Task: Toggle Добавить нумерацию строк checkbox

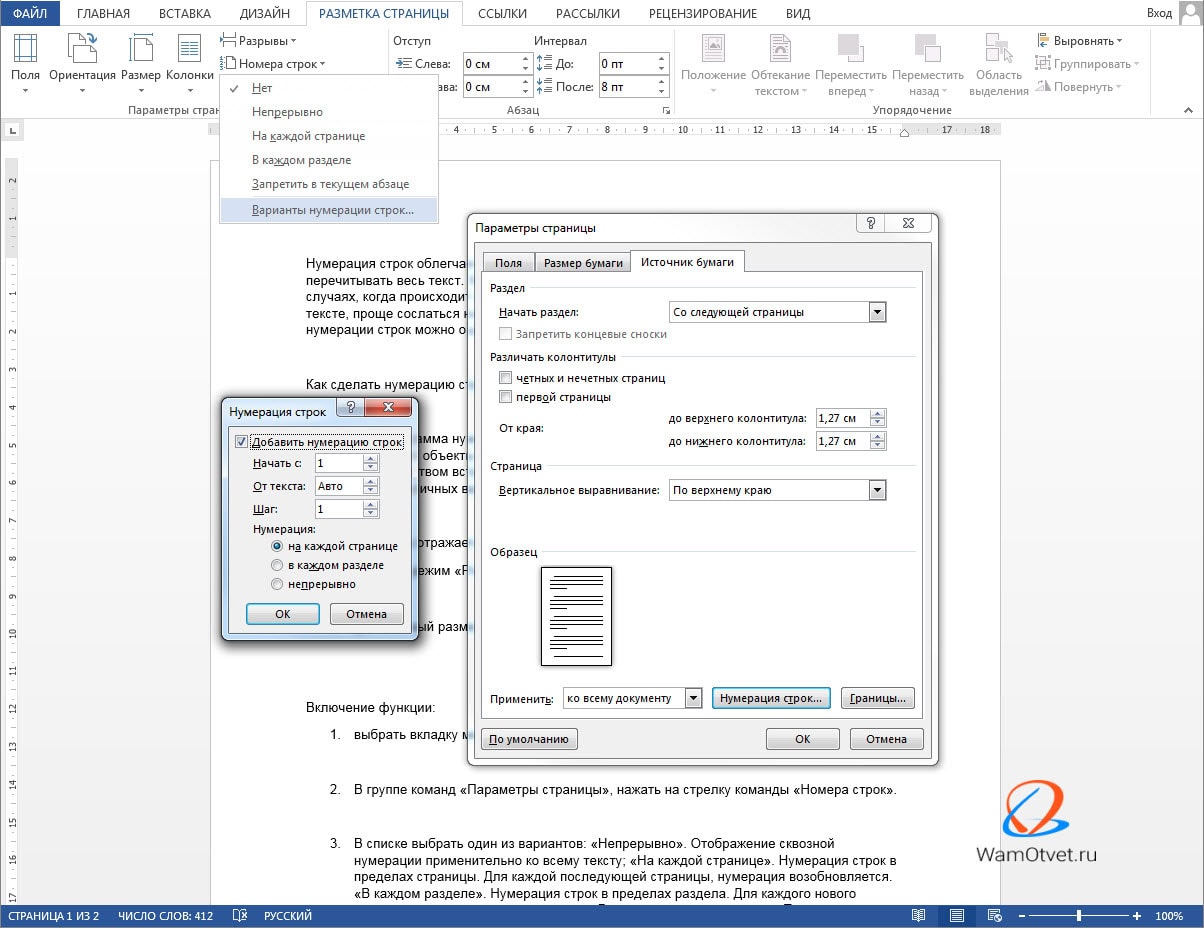Action: [241, 442]
